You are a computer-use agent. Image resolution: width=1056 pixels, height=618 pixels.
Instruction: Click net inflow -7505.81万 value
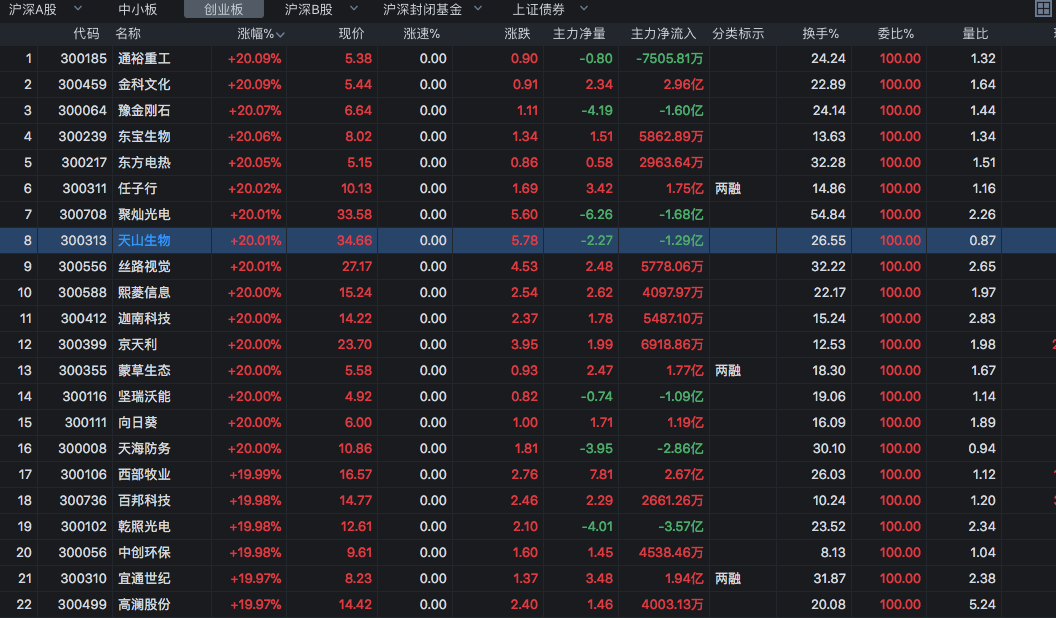669,59
